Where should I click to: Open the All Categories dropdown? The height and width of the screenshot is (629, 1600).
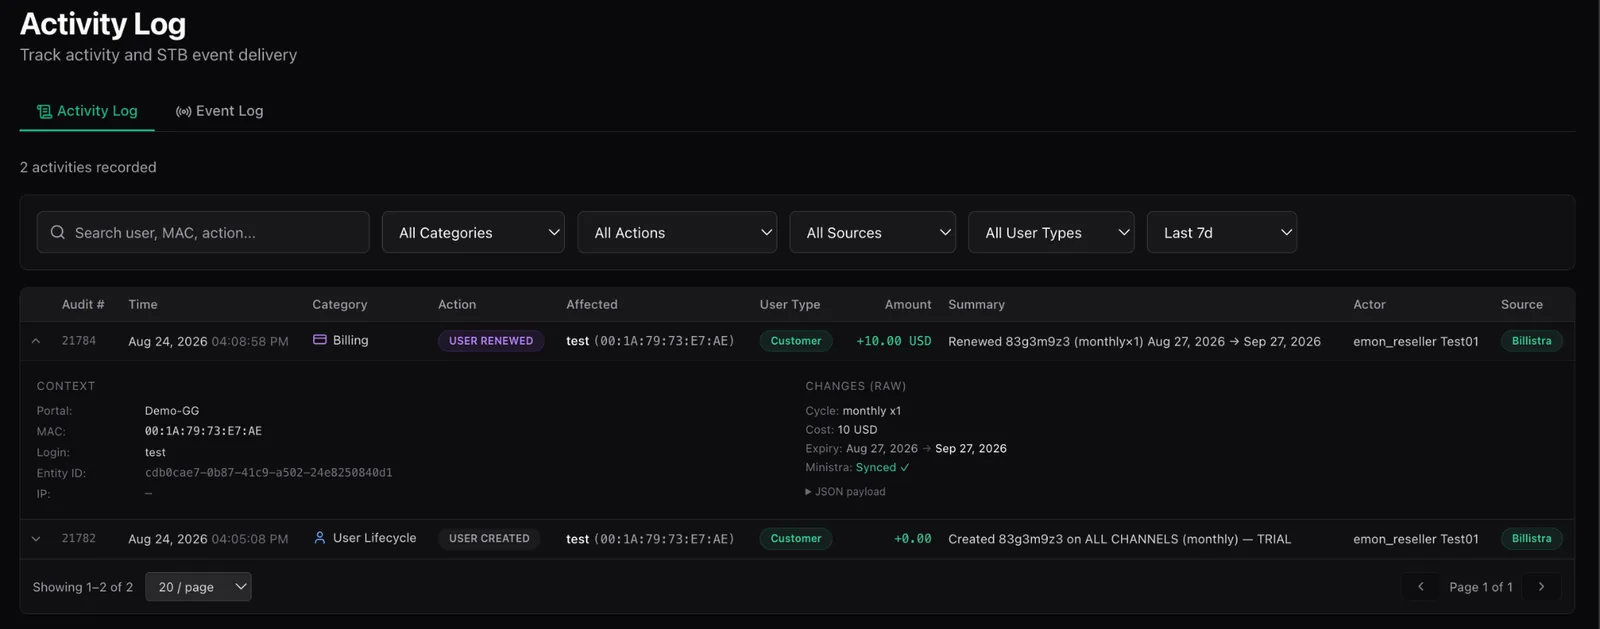point(473,232)
